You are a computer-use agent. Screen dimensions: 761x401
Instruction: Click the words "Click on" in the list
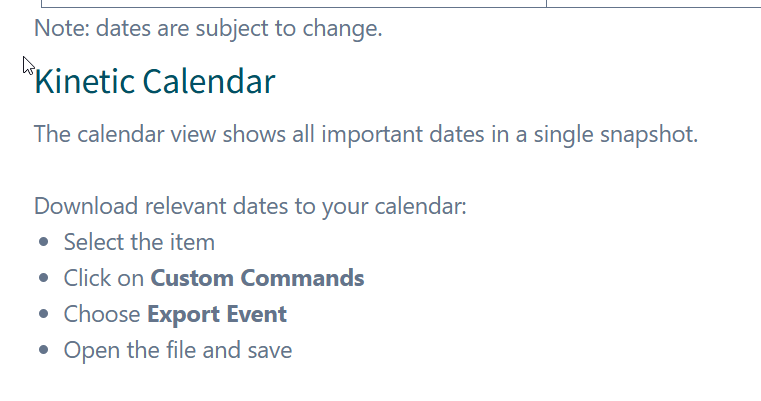(x=104, y=278)
